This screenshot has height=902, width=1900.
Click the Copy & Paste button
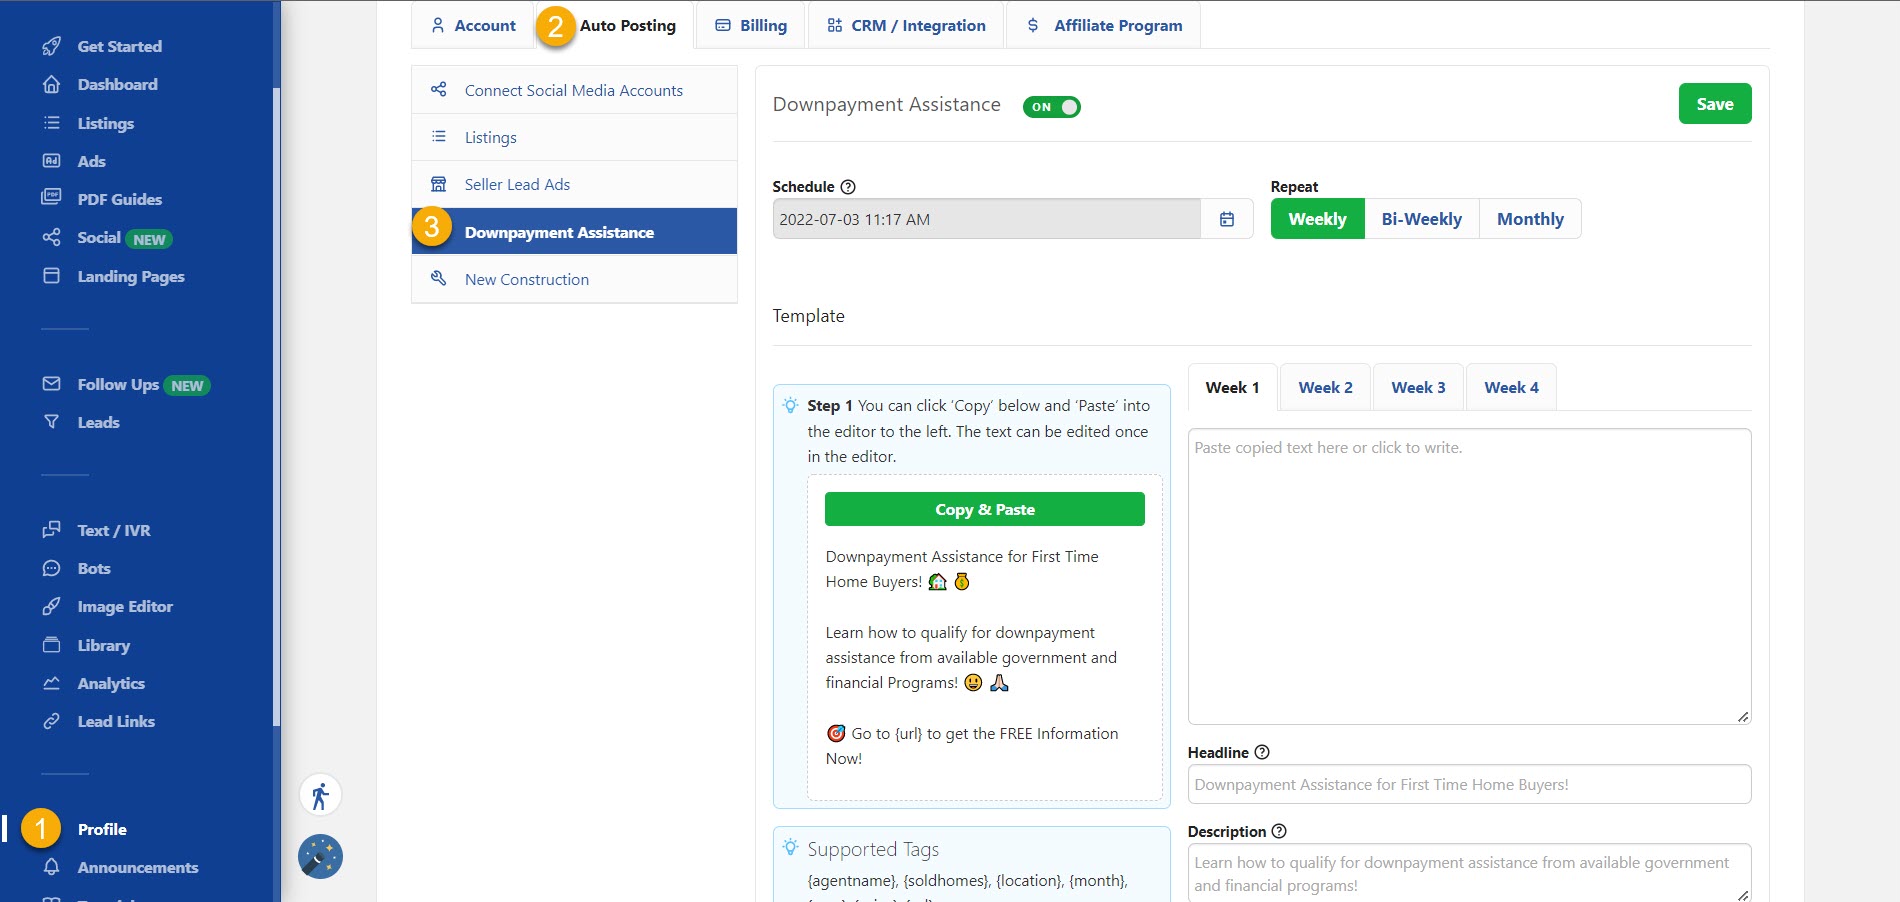point(984,509)
